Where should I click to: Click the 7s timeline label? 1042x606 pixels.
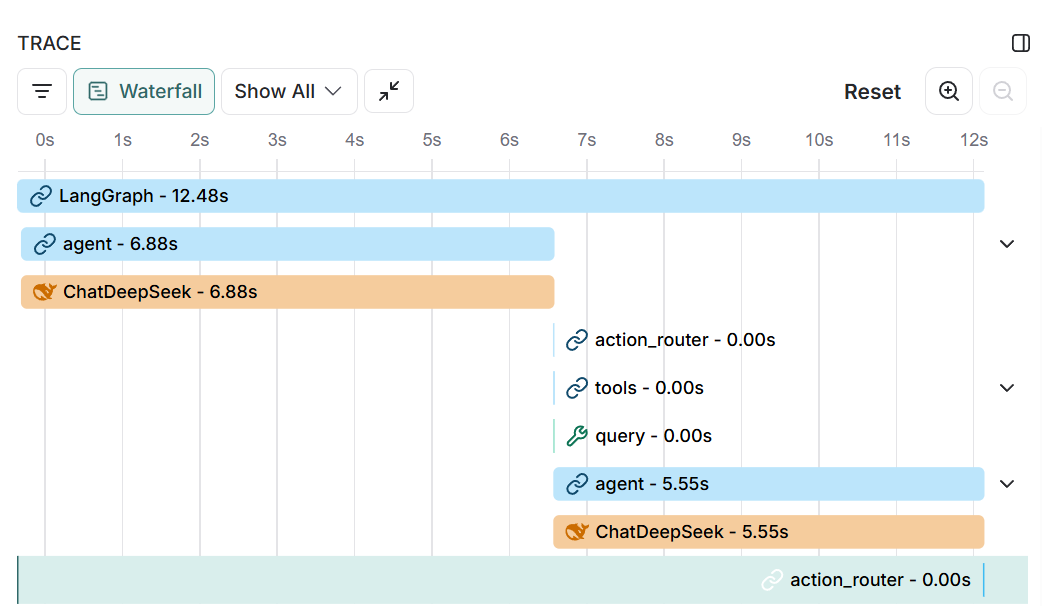587,140
